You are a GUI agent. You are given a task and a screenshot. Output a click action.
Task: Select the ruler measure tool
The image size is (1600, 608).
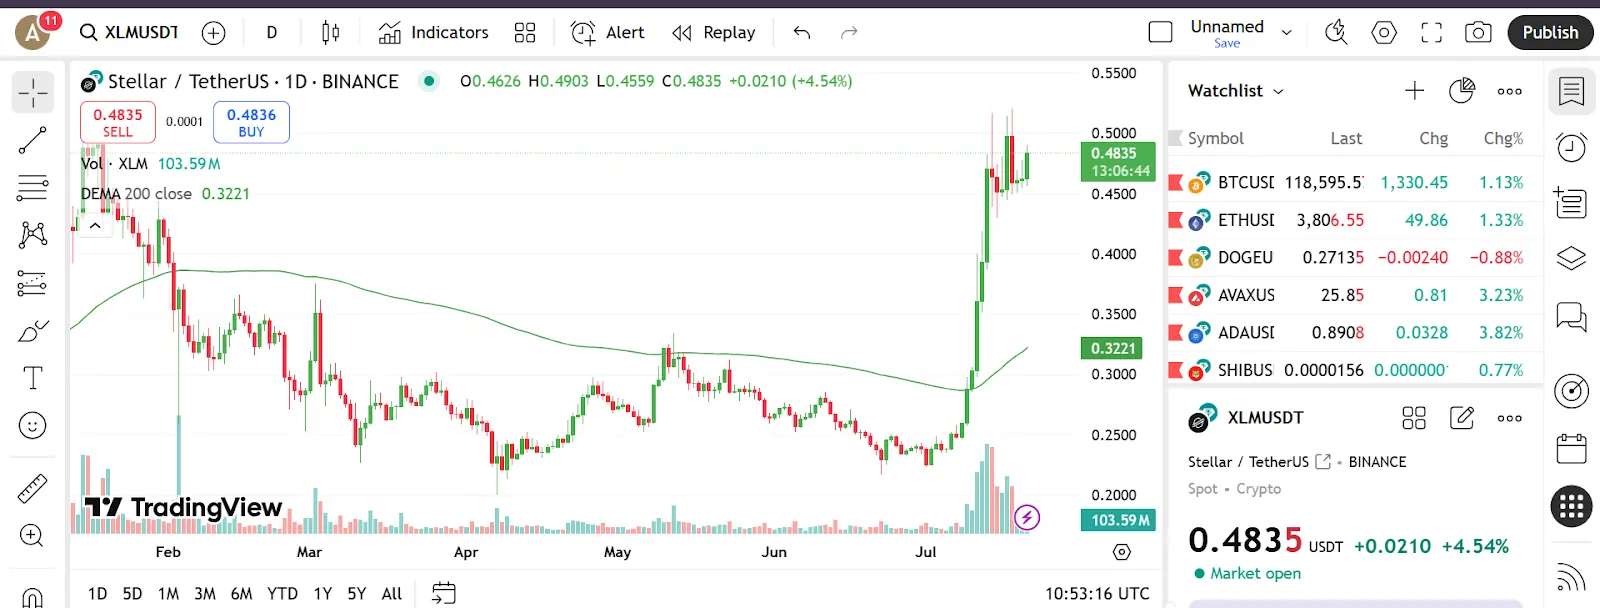33,488
